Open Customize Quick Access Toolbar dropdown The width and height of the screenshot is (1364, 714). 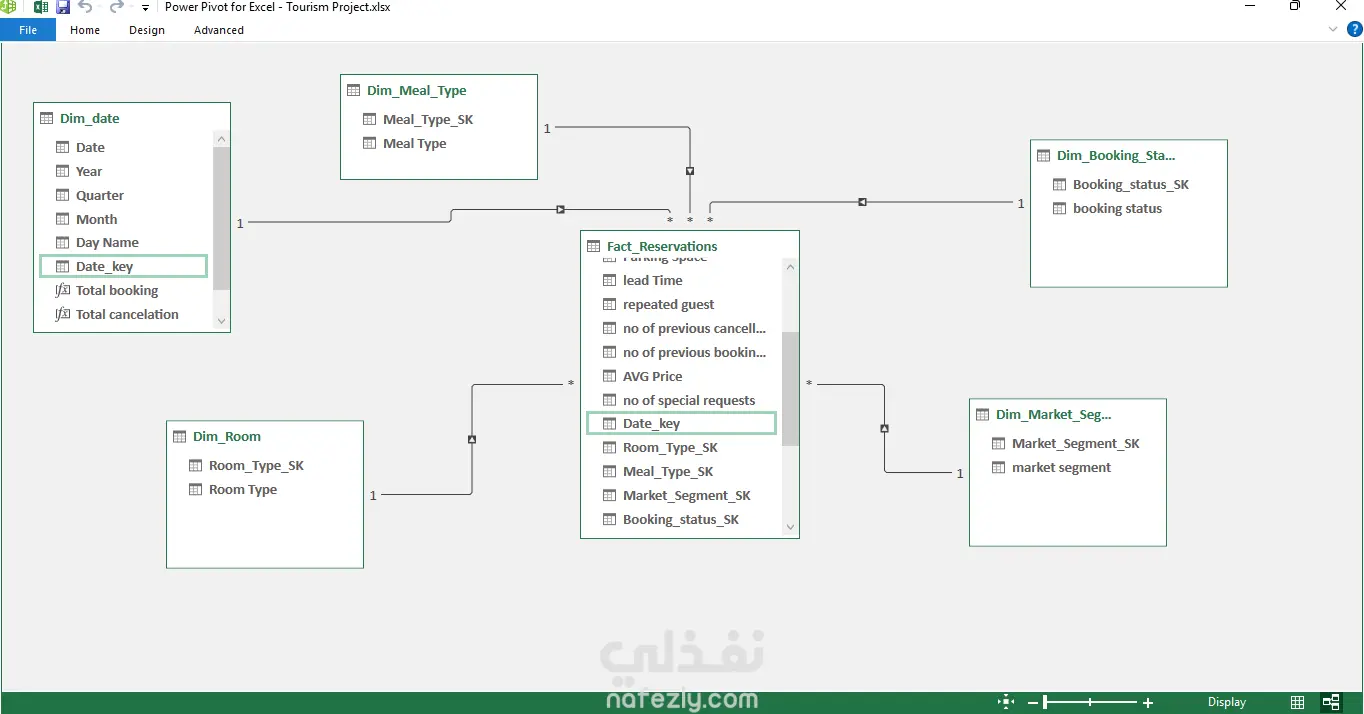pyautogui.click(x=146, y=7)
